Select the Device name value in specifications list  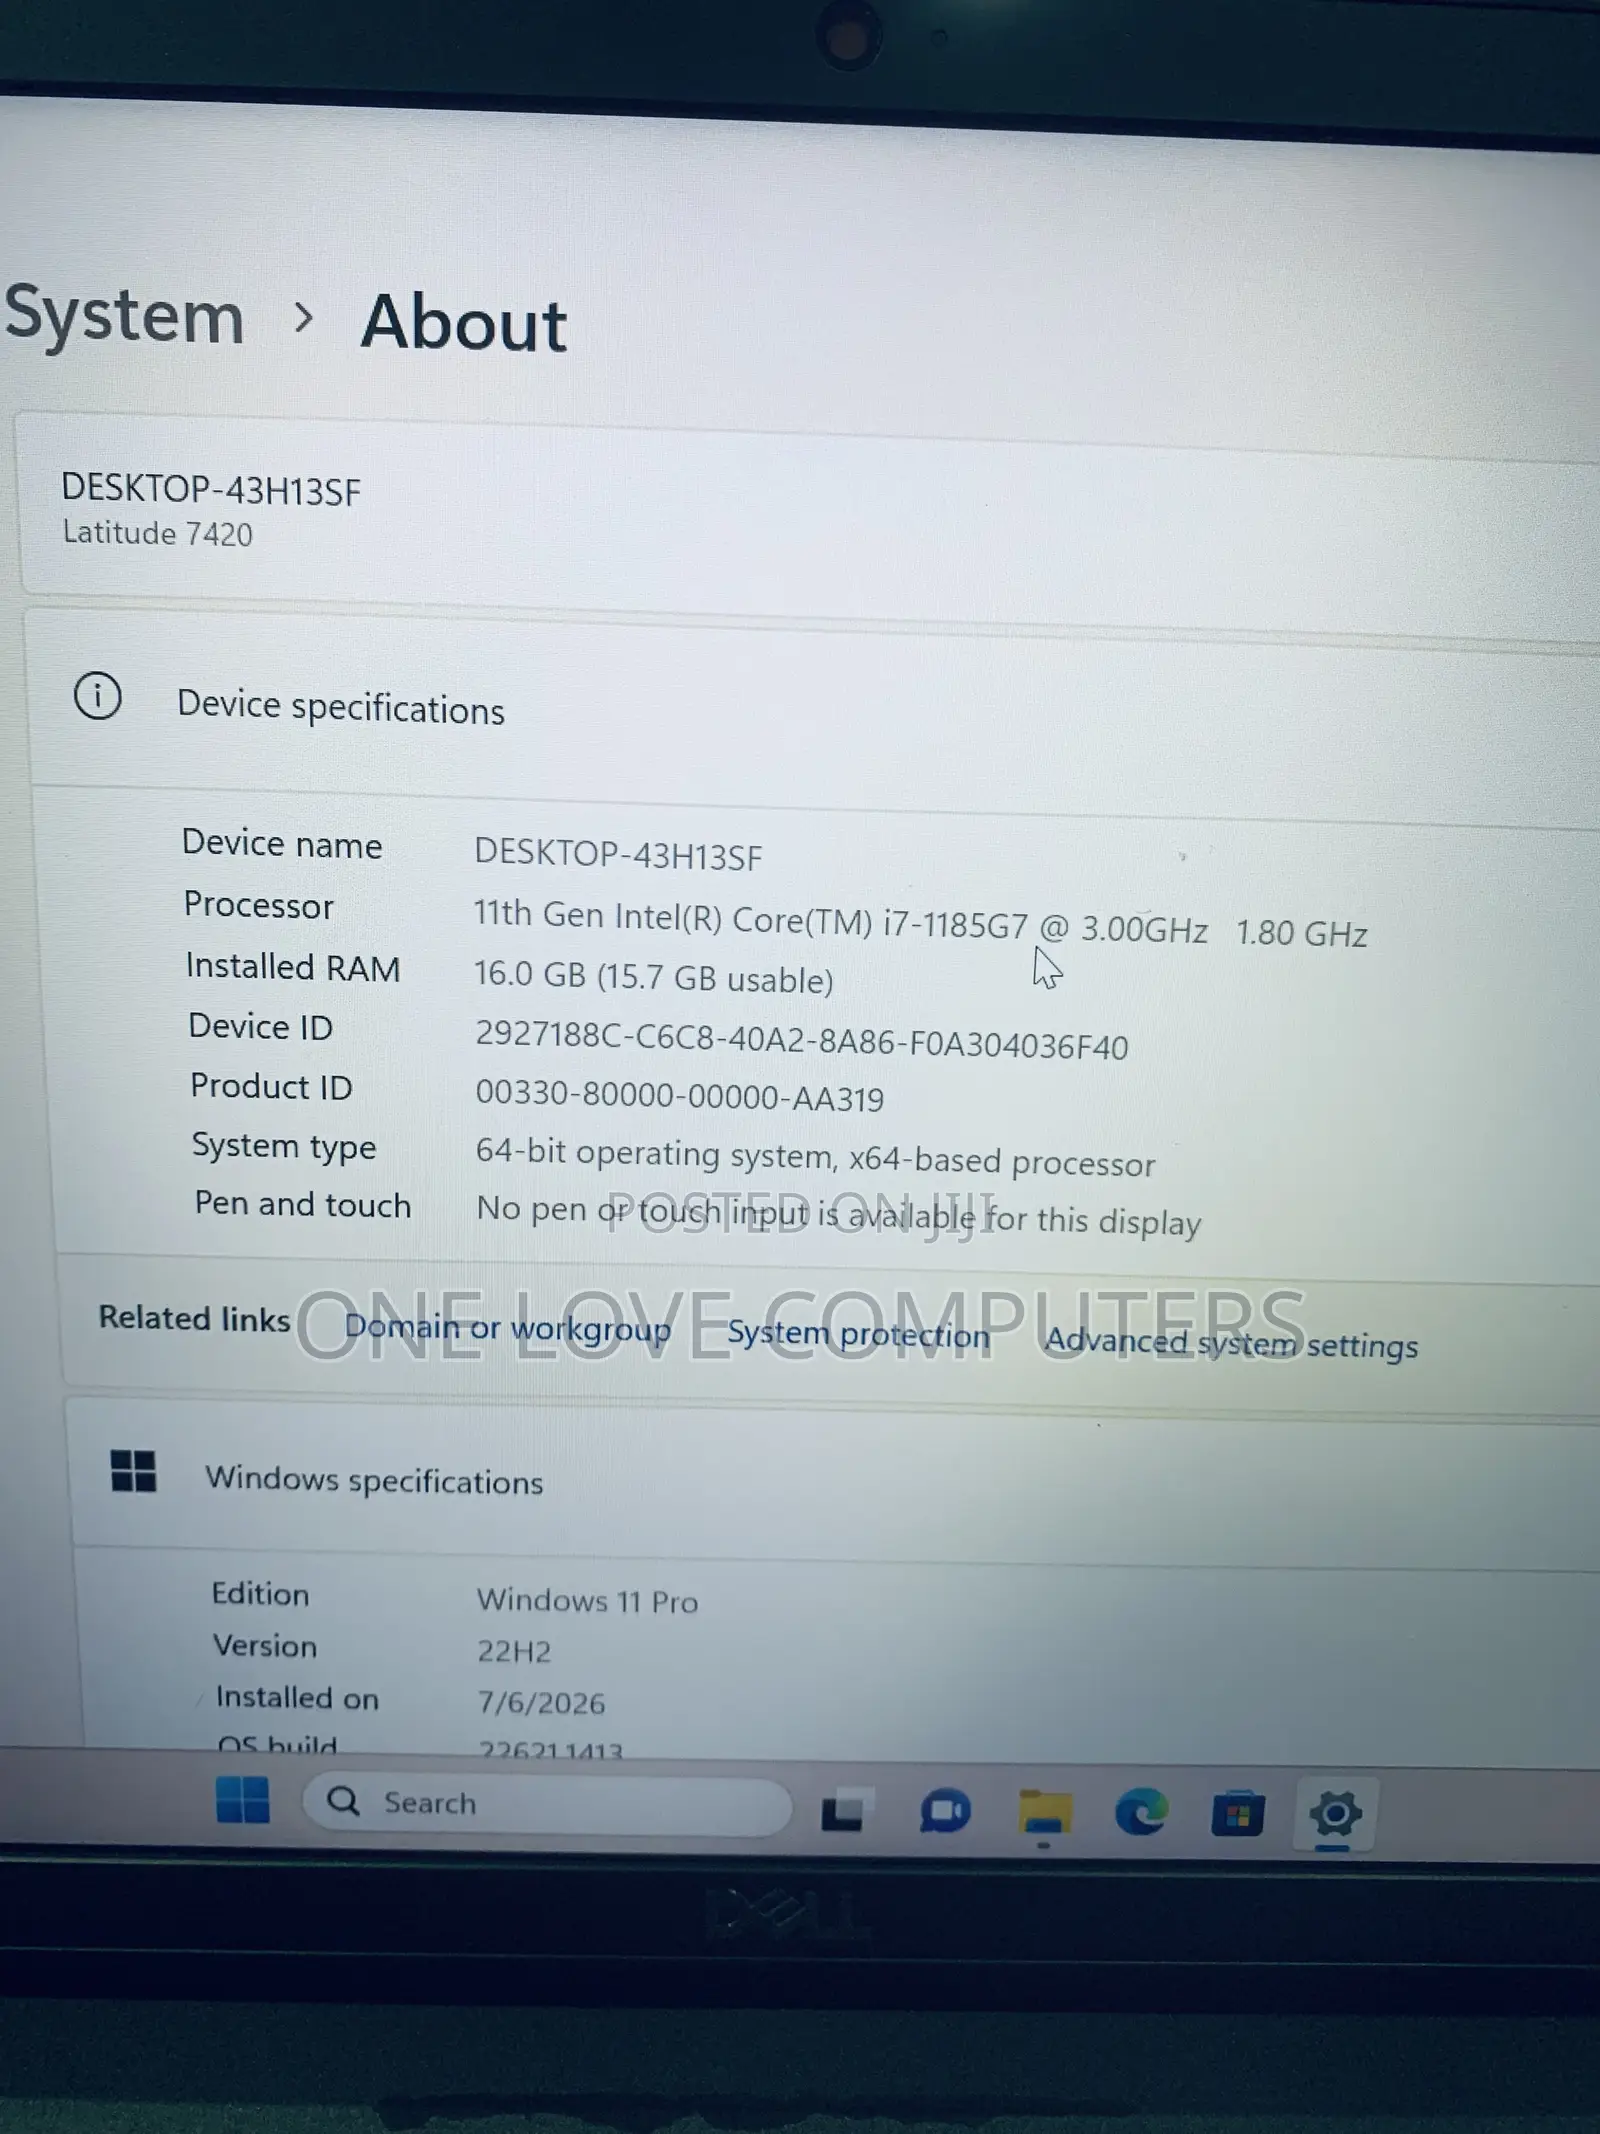(x=618, y=855)
